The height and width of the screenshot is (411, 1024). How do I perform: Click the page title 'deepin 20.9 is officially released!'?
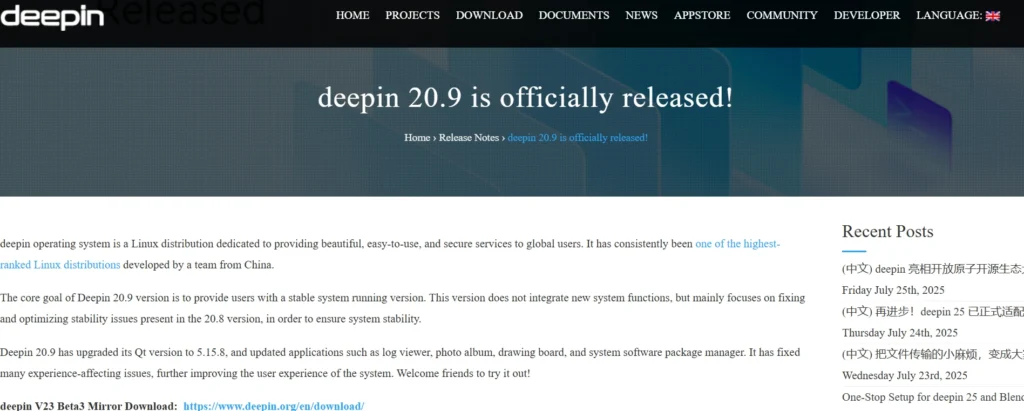526,98
